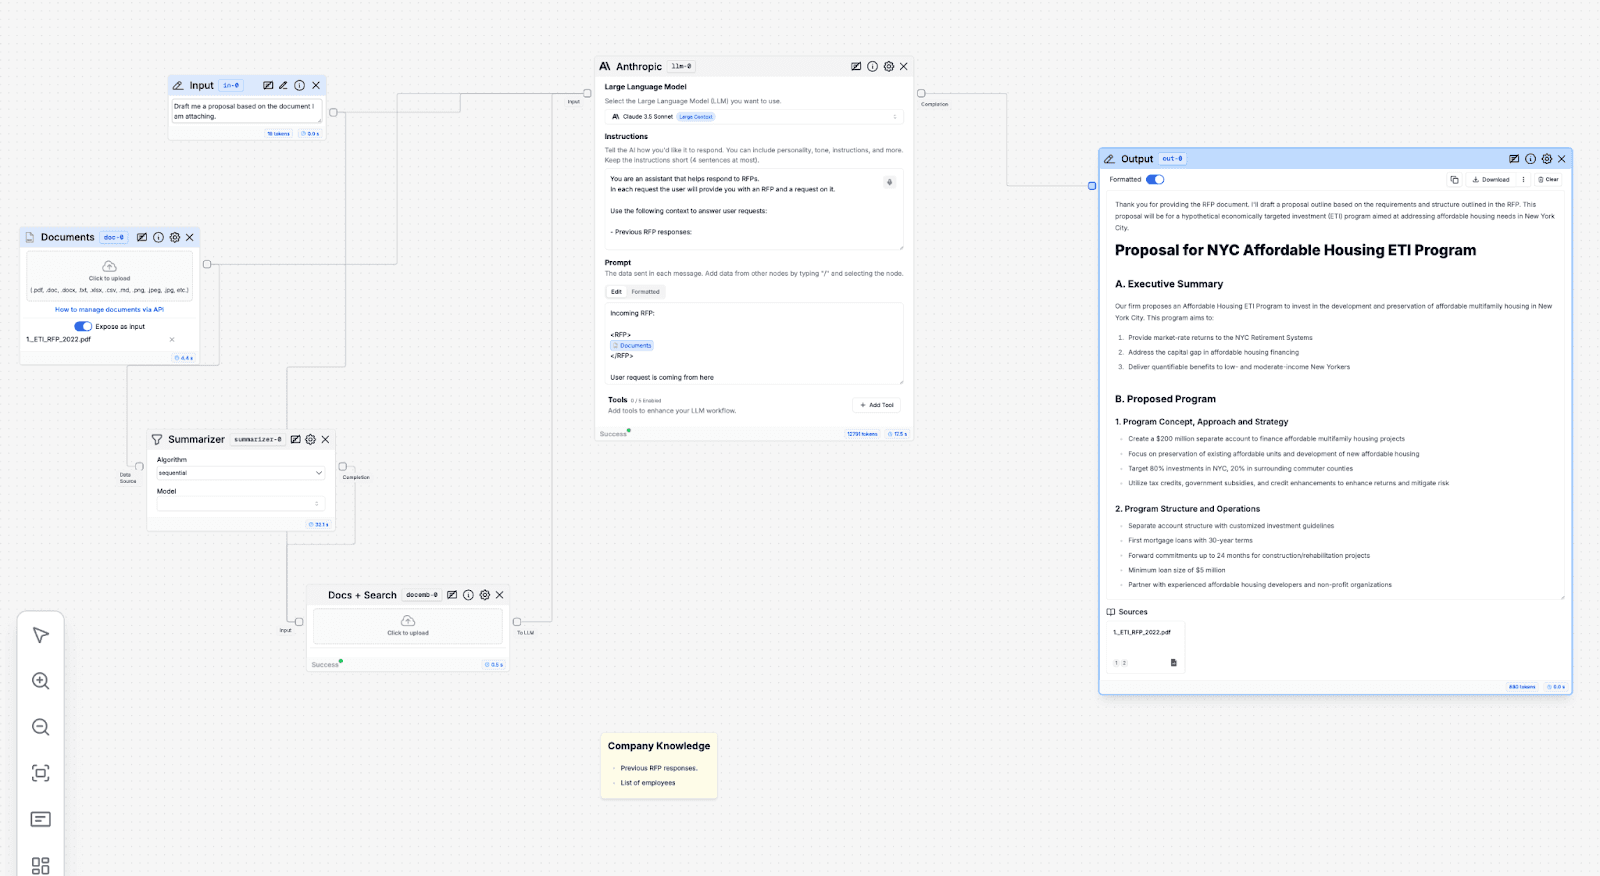Open note icon on Output node
Screen dimensions: 1600x876
pyautogui.click(x=1514, y=159)
